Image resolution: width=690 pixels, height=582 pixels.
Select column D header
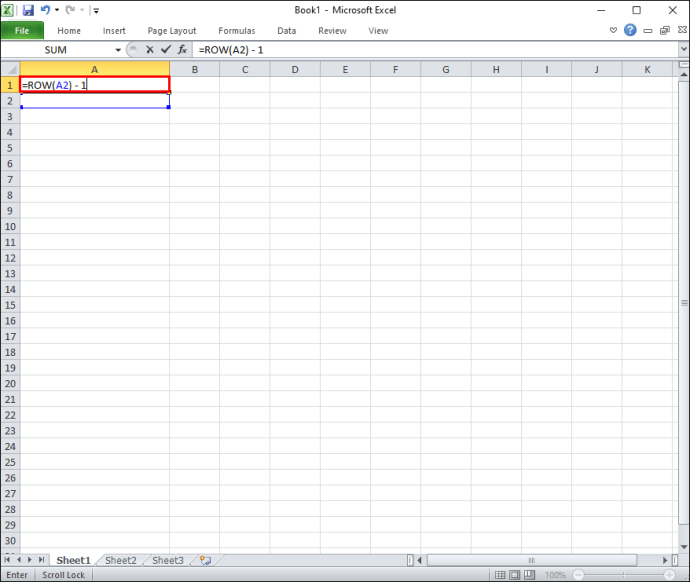point(295,69)
